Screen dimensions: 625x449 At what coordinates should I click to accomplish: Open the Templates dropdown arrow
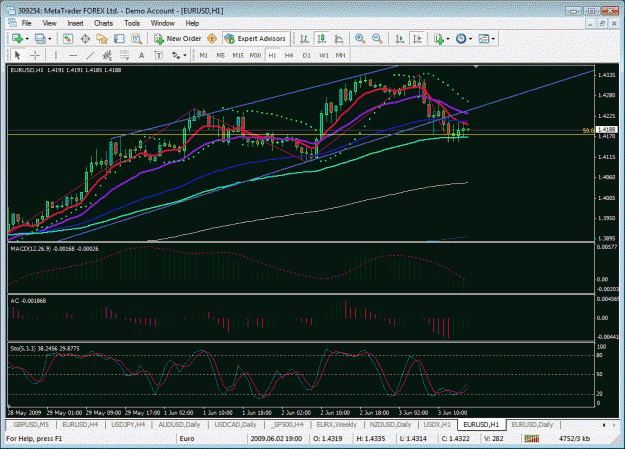pyautogui.click(x=493, y=39)
